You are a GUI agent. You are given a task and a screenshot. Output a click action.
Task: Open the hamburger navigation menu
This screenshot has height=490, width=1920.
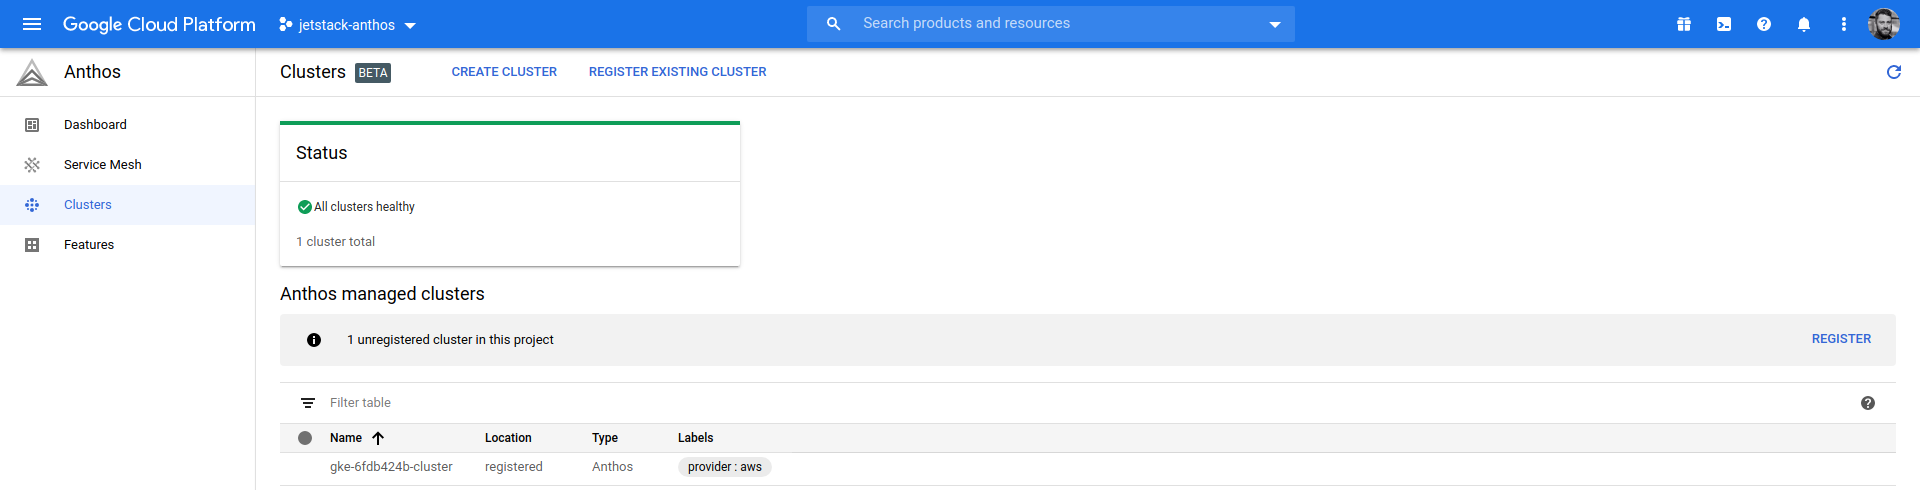point(32,24)
